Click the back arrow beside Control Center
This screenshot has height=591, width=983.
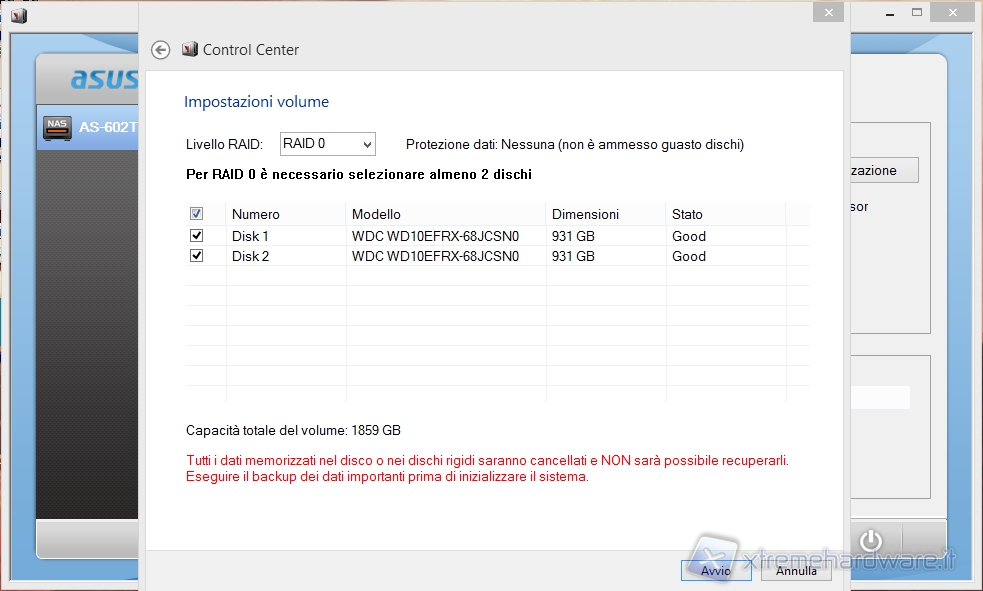160,50
